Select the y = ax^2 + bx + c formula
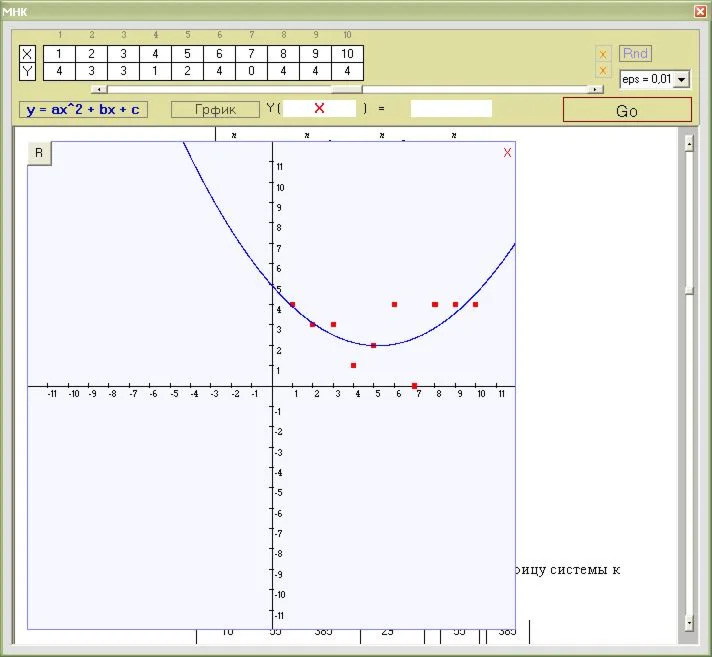The image size is (712, 657). pyautogui.click(x=83, y=109)
